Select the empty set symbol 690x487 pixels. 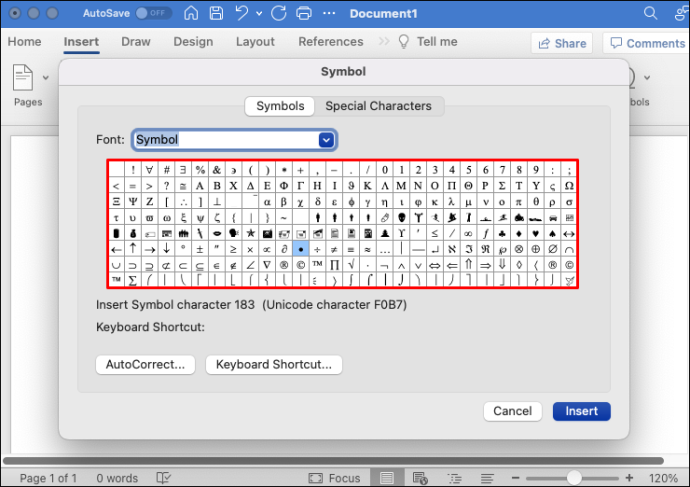pos(552,249)
